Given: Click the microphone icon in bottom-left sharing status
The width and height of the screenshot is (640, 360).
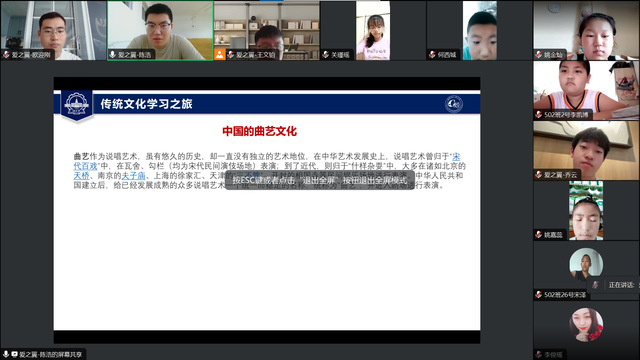Looking at the screenshot, I should click(x=6, y=354).
